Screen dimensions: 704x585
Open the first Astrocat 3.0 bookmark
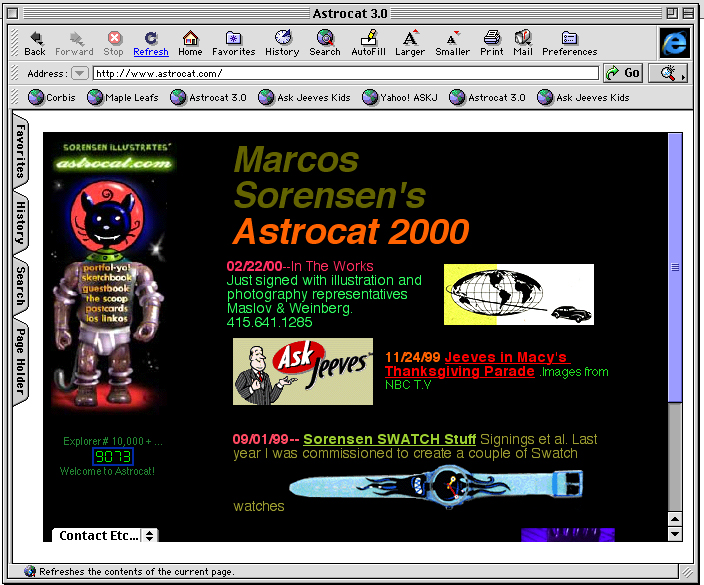(208, 97)
